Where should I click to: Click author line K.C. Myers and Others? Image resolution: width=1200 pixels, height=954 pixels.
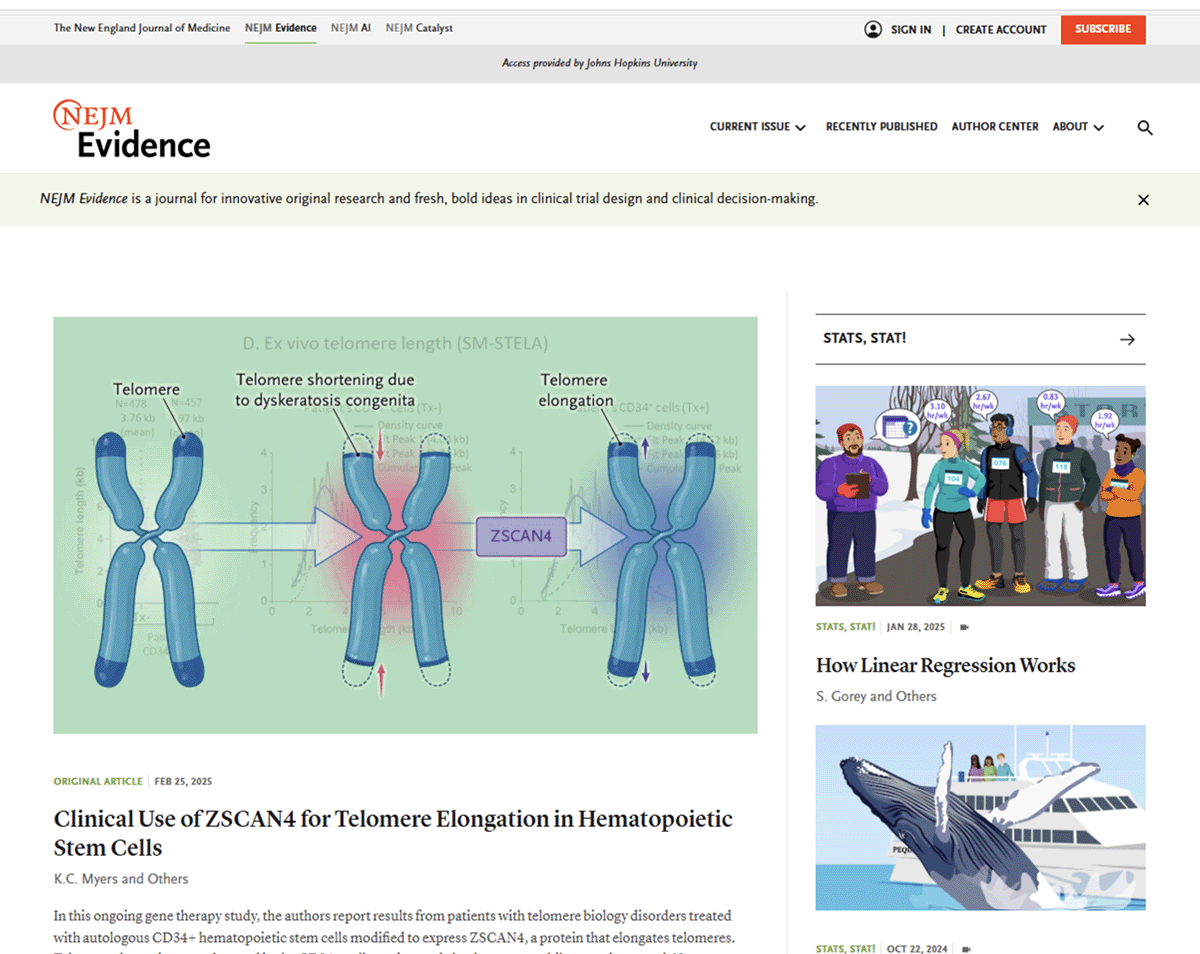coord(121,879)
